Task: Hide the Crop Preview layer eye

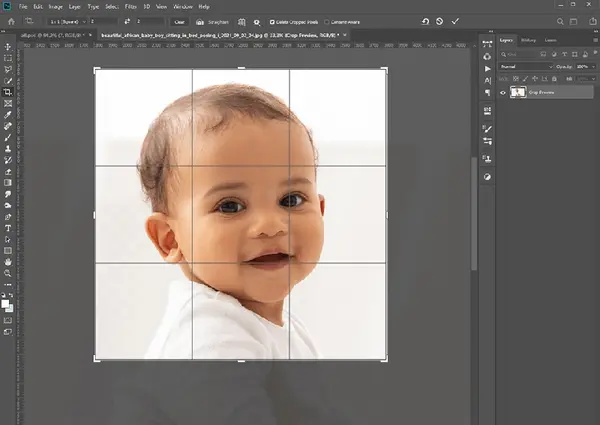Action: pos(503,93)
